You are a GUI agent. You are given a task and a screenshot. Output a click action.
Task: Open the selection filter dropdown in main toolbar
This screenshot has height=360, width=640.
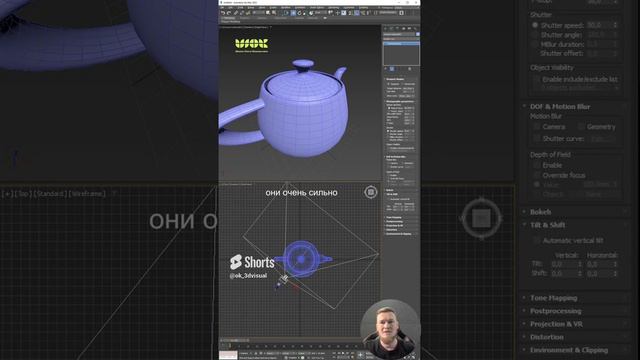pyautogui.click(x=259, y=13)
